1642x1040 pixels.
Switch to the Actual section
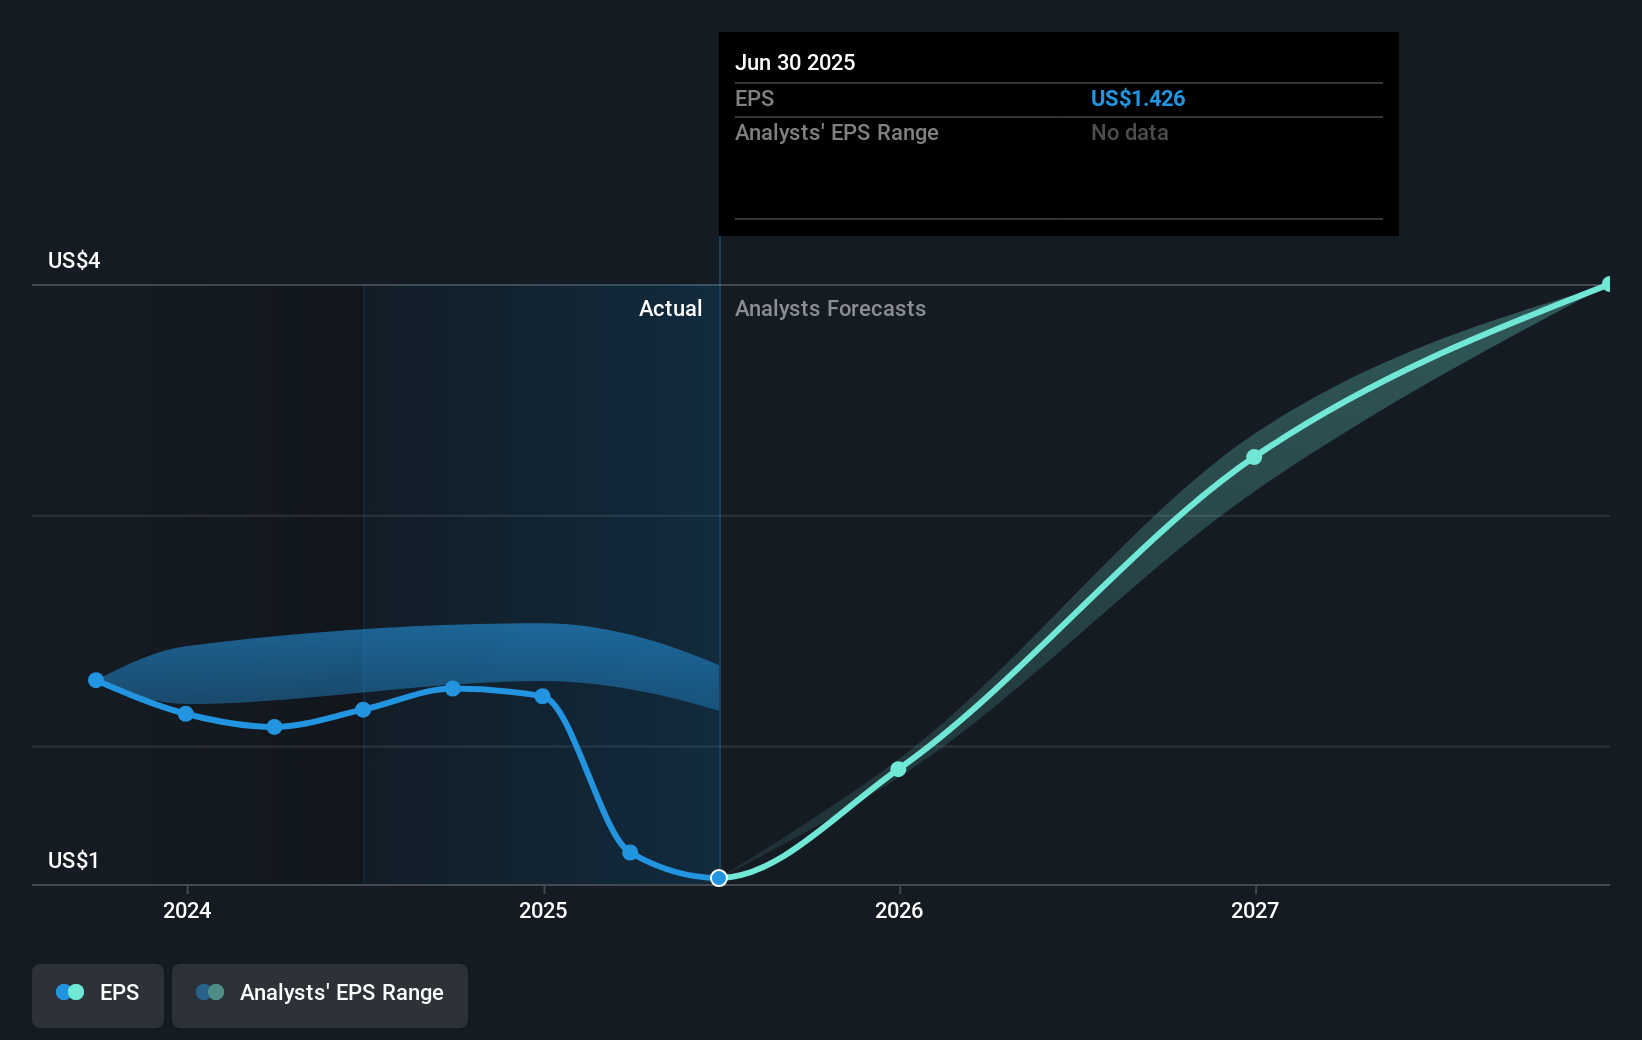click(670, 309)
